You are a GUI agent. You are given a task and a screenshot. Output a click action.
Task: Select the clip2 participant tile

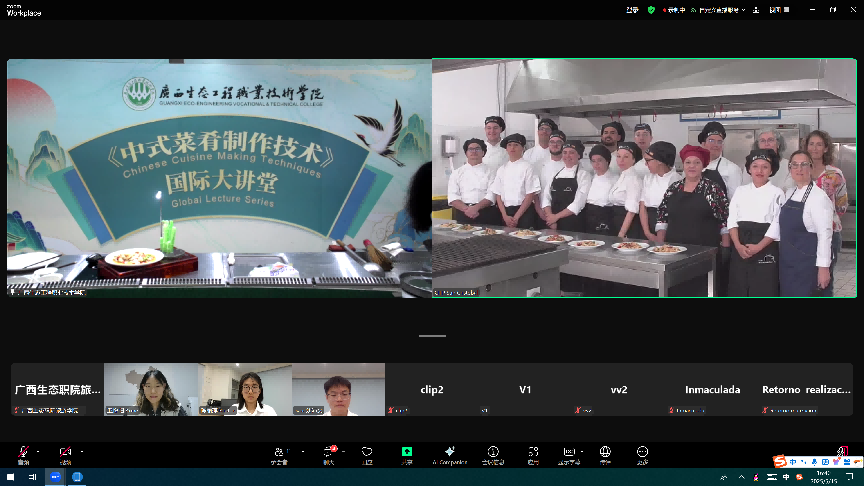tap(432, 389)
